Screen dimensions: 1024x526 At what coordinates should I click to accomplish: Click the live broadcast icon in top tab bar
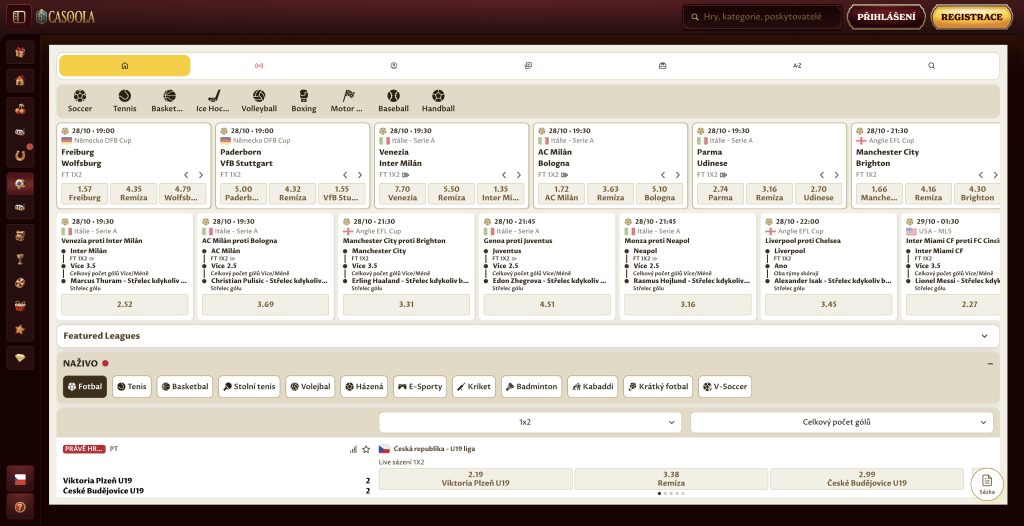click(x=259, y=65)
